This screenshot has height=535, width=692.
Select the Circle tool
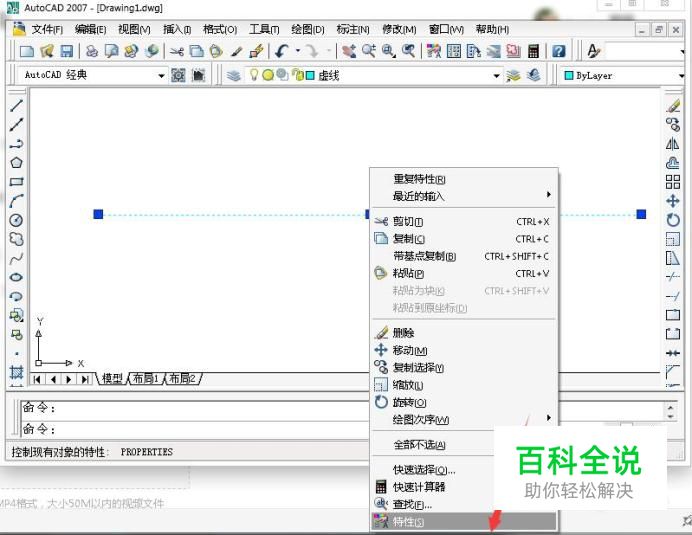tap(16, 220)
